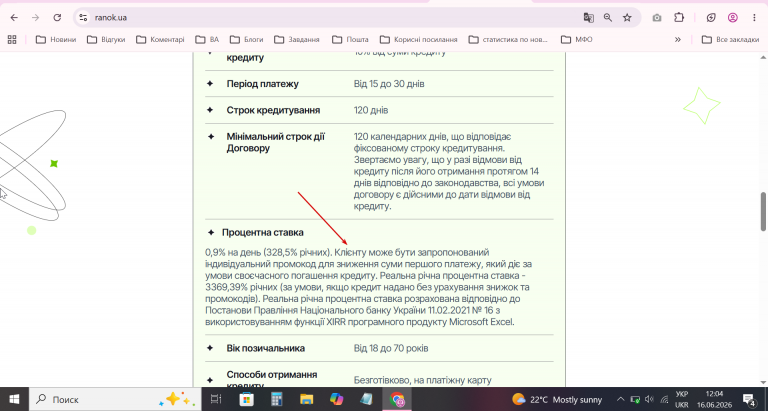The image size is (768, 411).
Task: Translate this page icon
Action: pyautogui.click(x=588, y=18)
